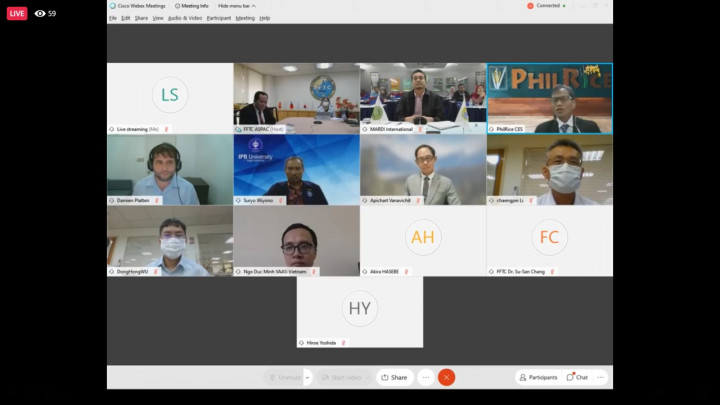Select the PhilRice CES video tile
The width and height of the screenshot is (720, 405).
549,98
